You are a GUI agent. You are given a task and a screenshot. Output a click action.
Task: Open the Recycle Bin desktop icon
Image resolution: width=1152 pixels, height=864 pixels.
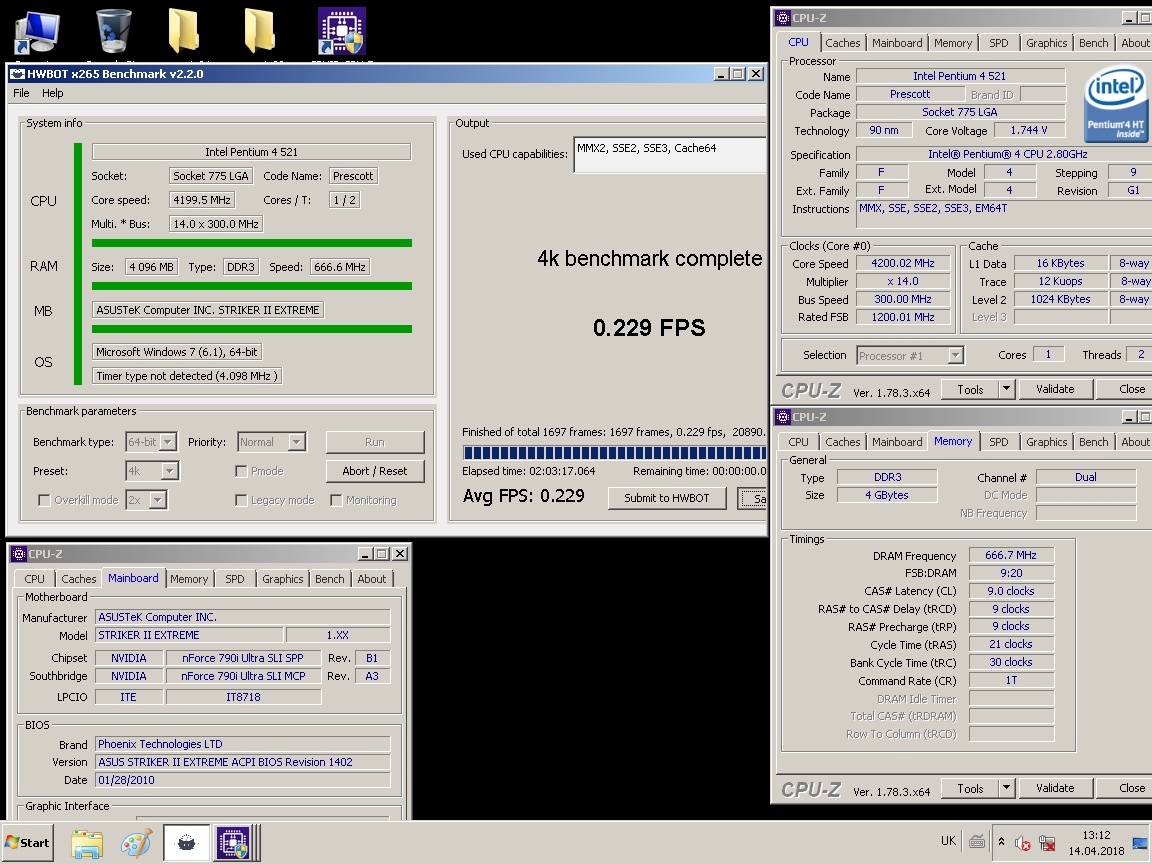114,31
